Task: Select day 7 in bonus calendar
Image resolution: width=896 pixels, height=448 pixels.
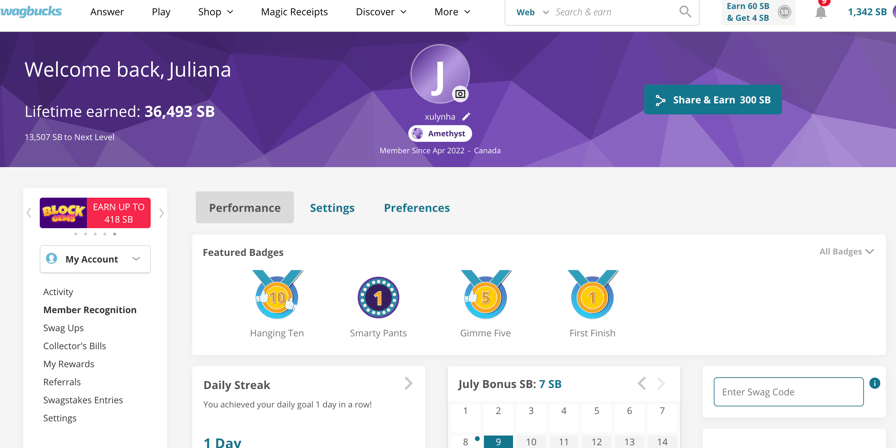Action: [662, 418]
